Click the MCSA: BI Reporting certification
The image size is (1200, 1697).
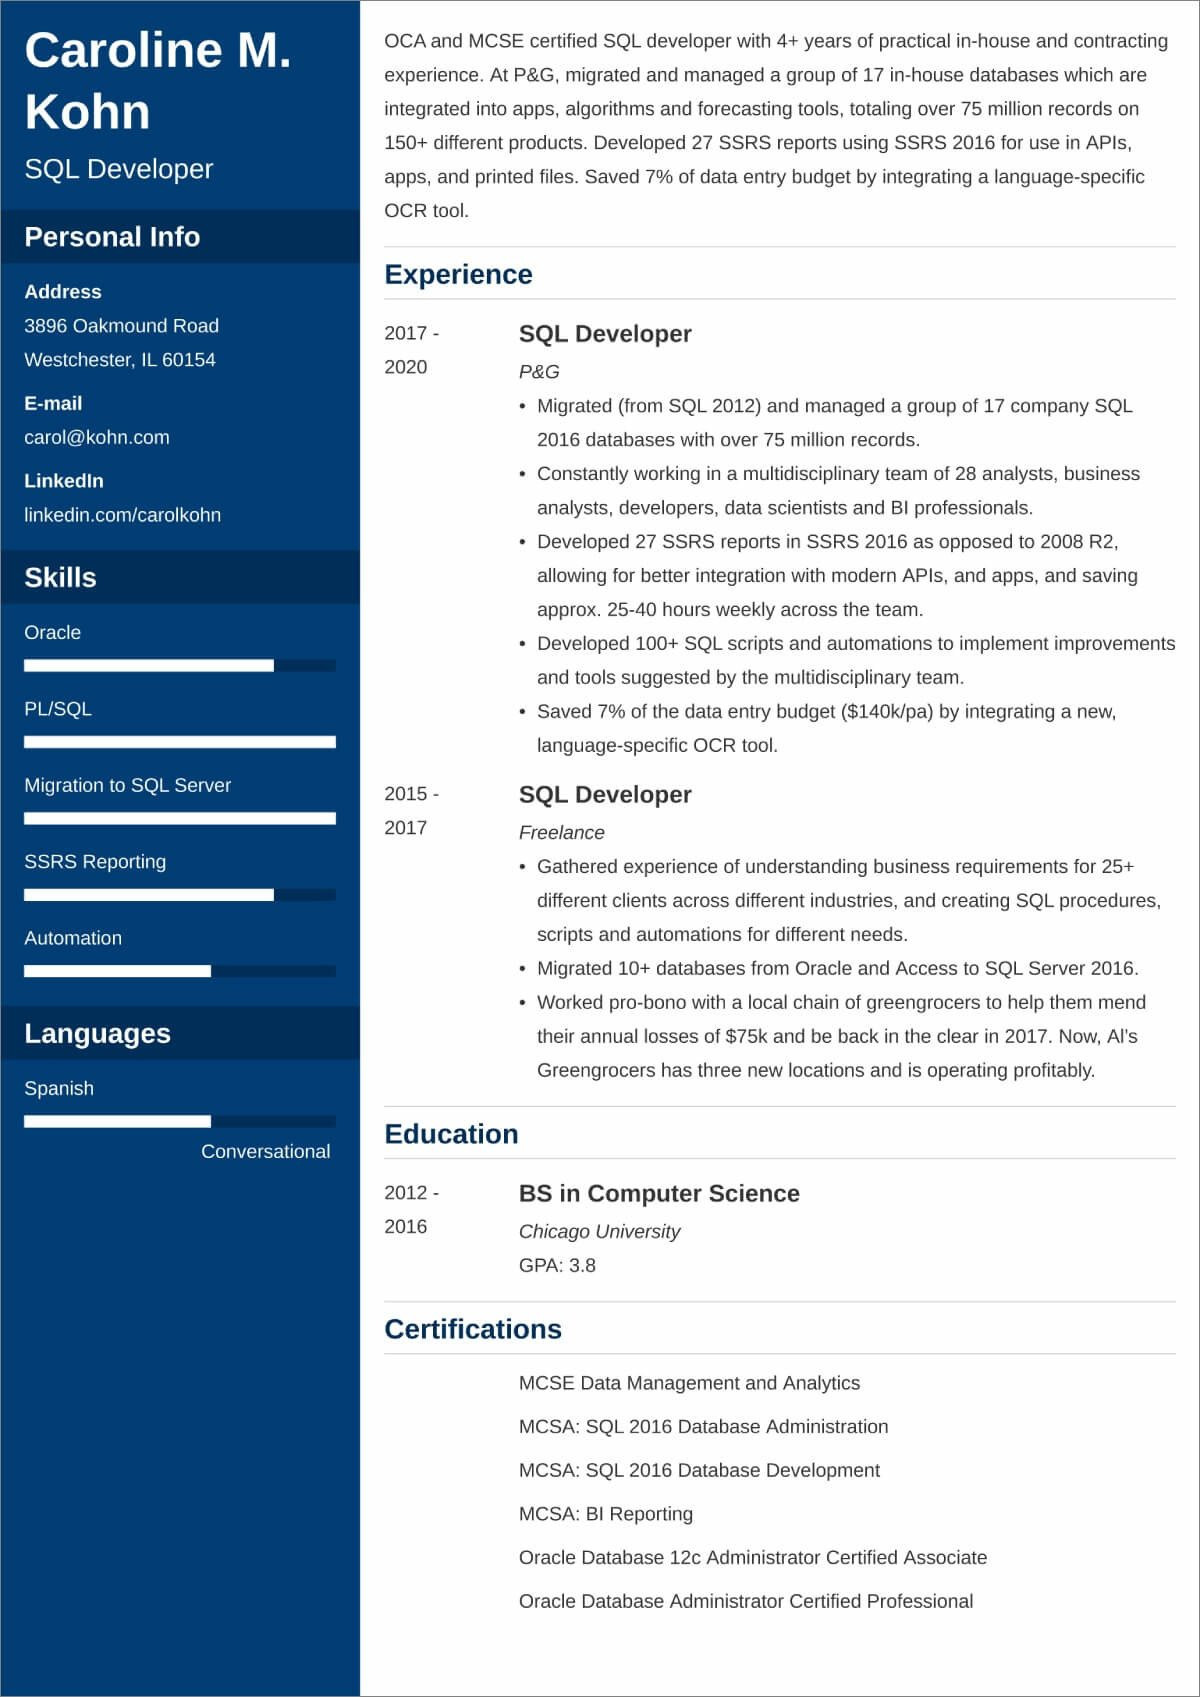pyautogui.click(x=605, y=1514)
